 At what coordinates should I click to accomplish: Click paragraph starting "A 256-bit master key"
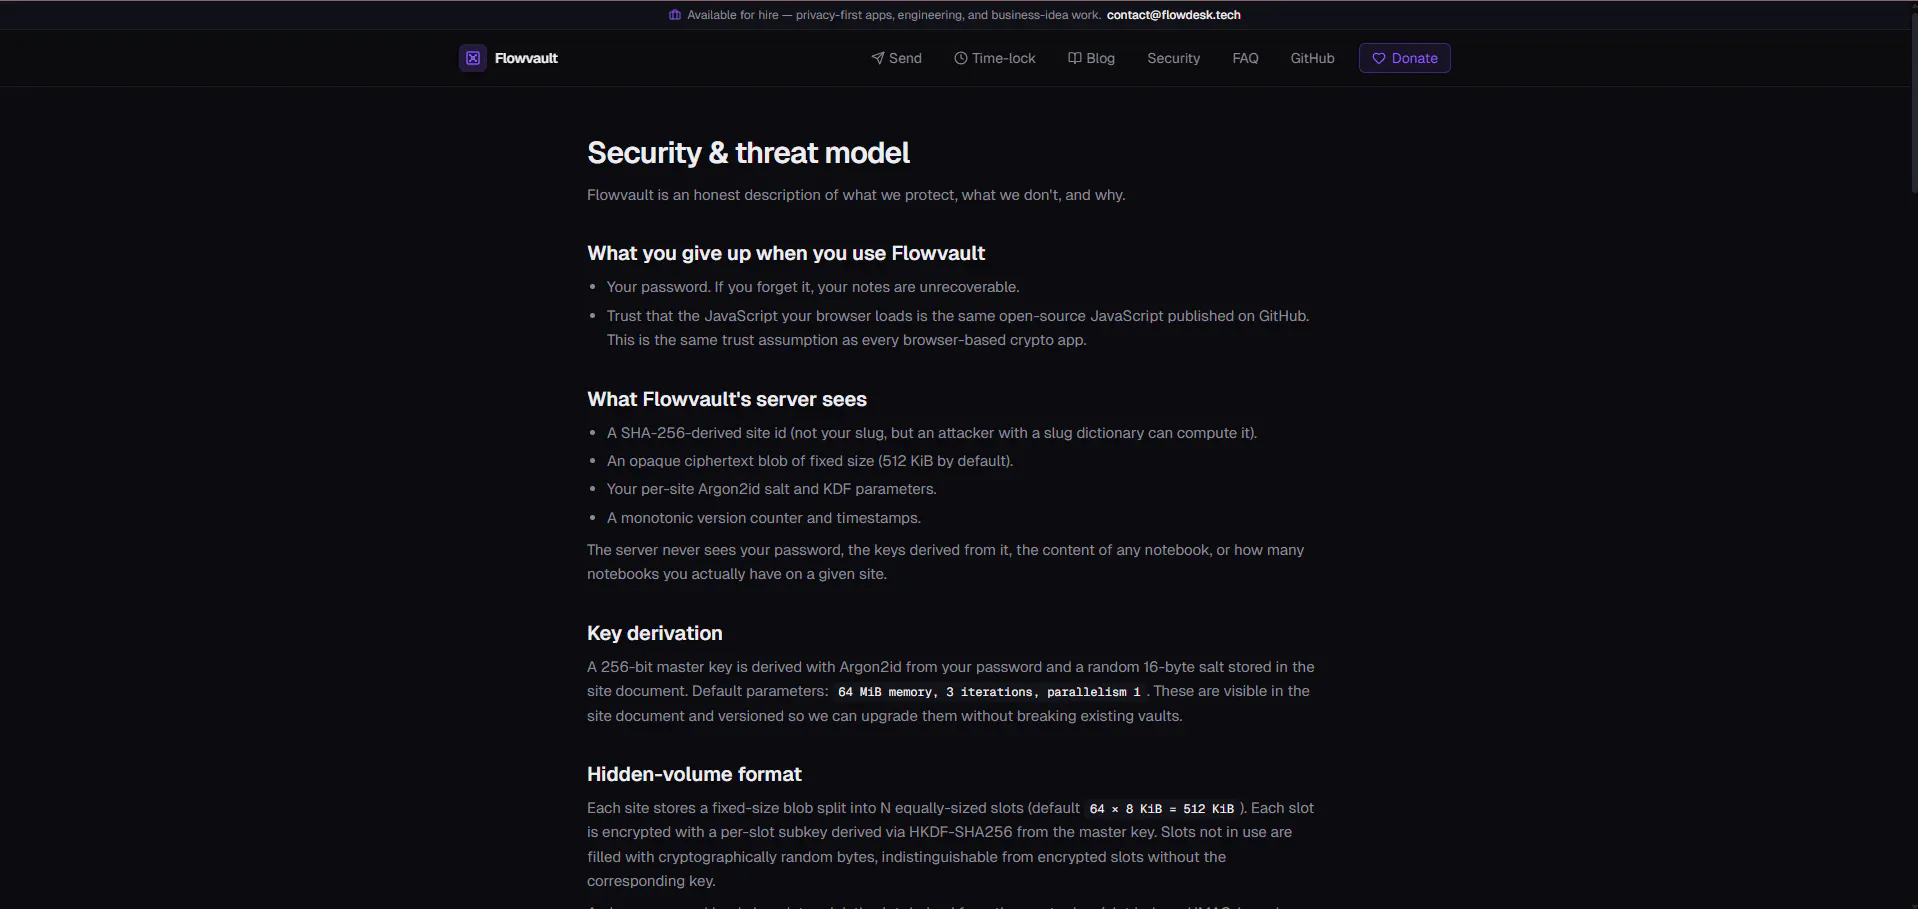951,691
